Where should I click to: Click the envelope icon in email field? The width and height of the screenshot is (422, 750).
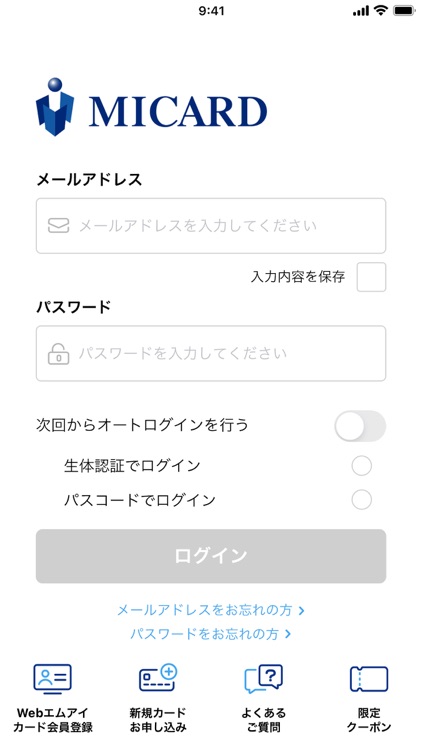point(58,226)
